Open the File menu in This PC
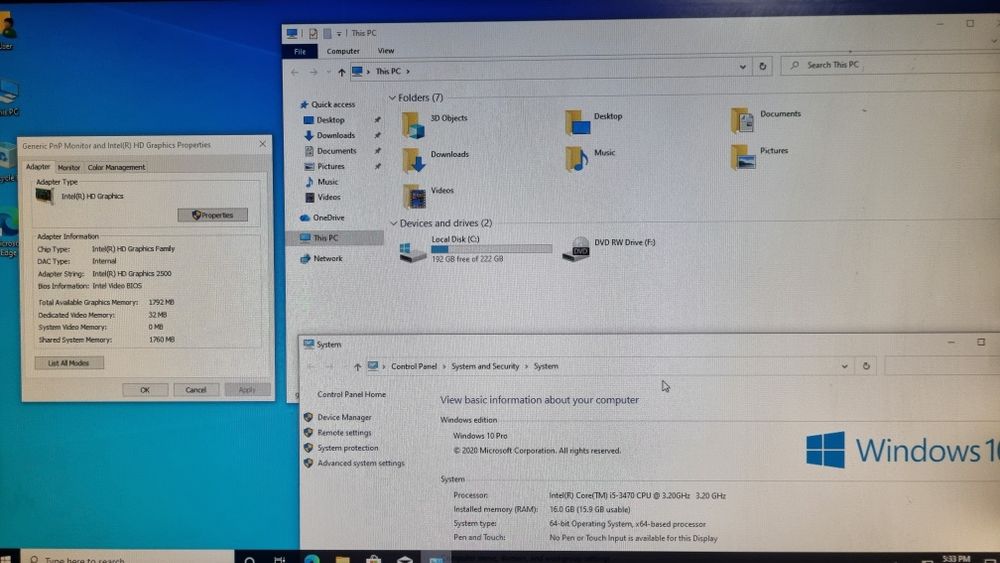 click(x=300, y=51)
